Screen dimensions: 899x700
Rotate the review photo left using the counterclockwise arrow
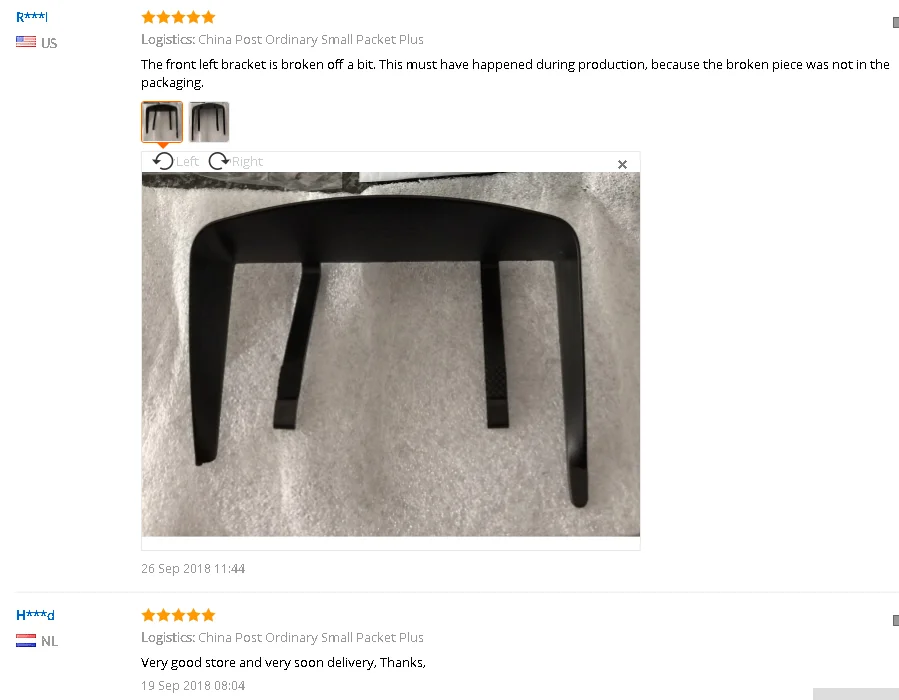coord(163,161)
